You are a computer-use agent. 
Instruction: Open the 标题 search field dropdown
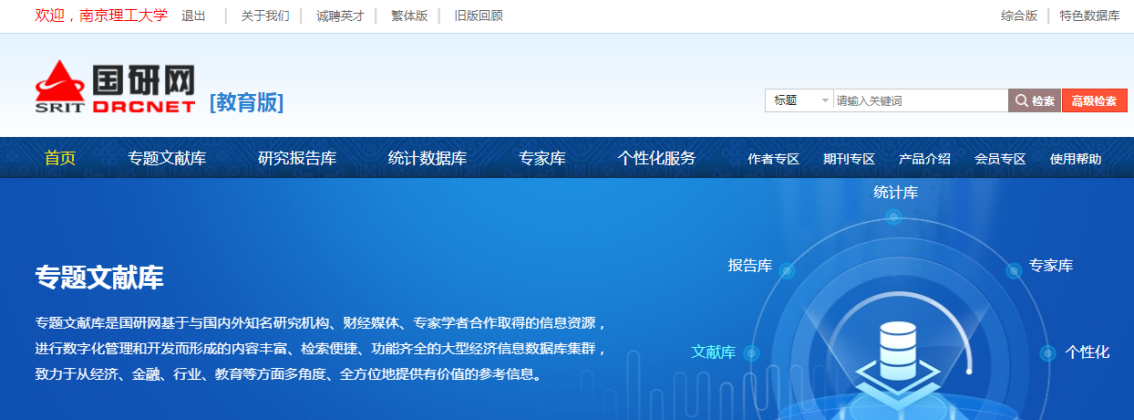[799, 100]
